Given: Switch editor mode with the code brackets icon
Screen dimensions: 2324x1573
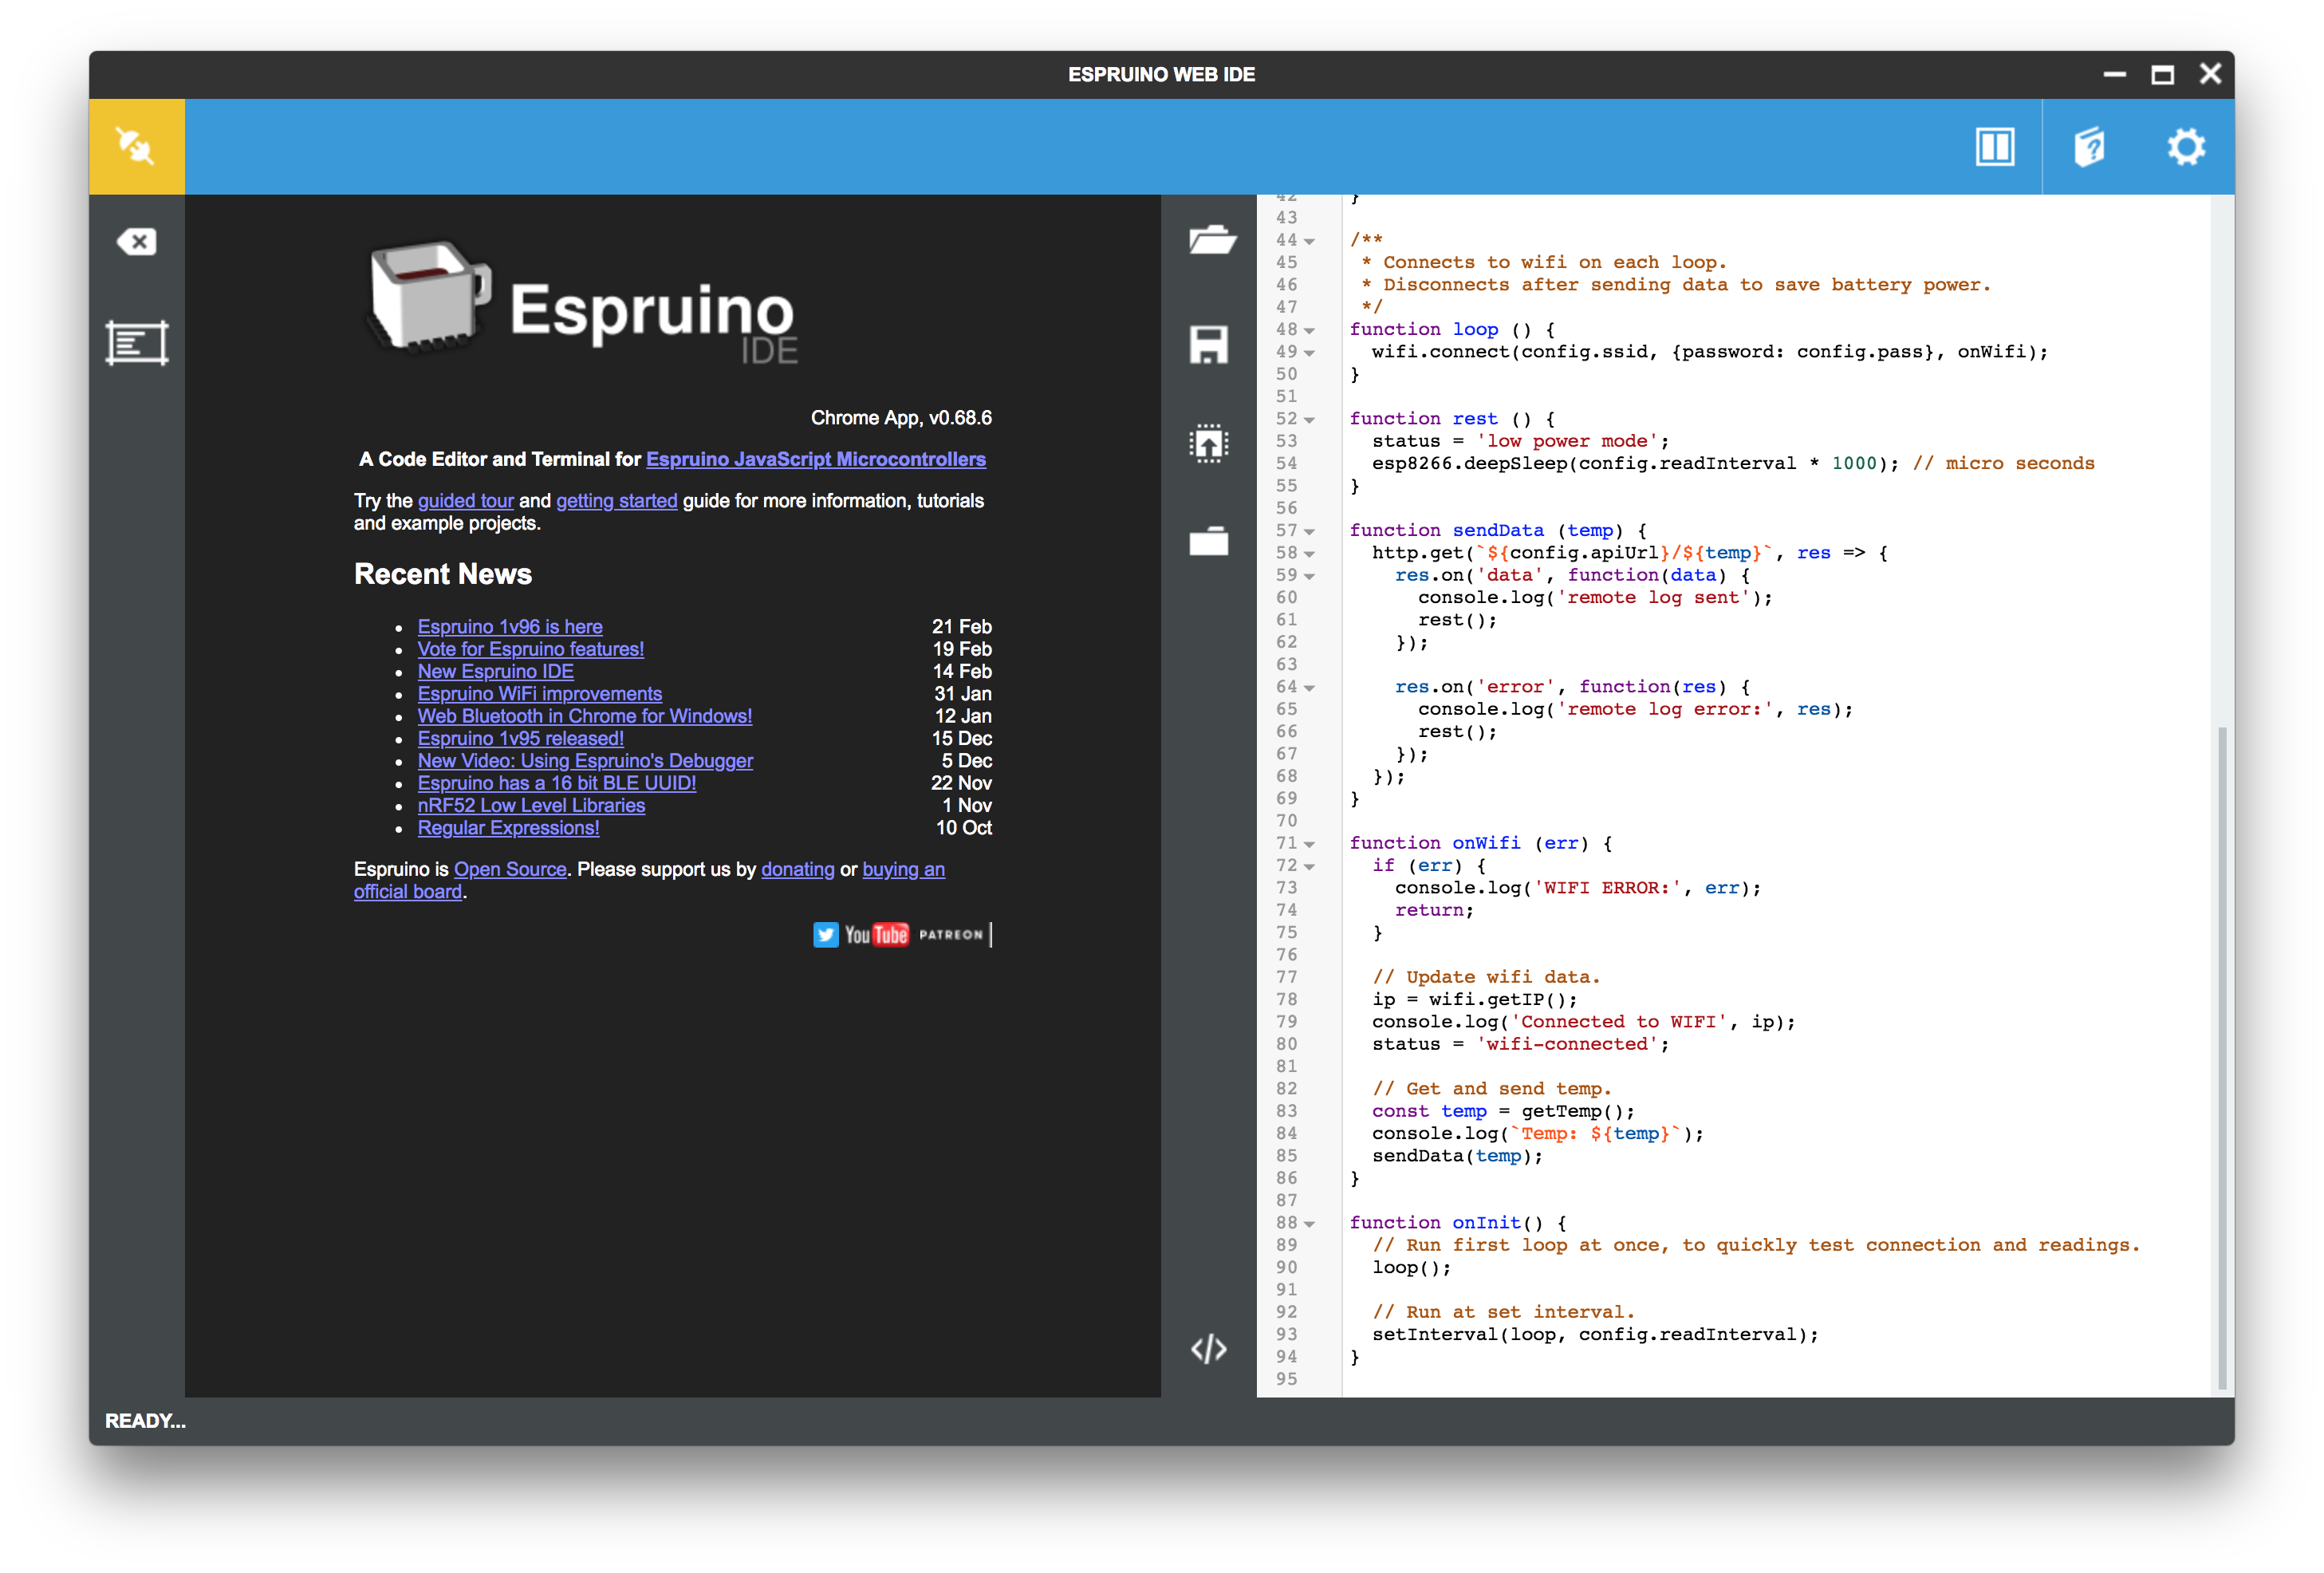Looking at the screenshot, I should click(1209, 1349).
